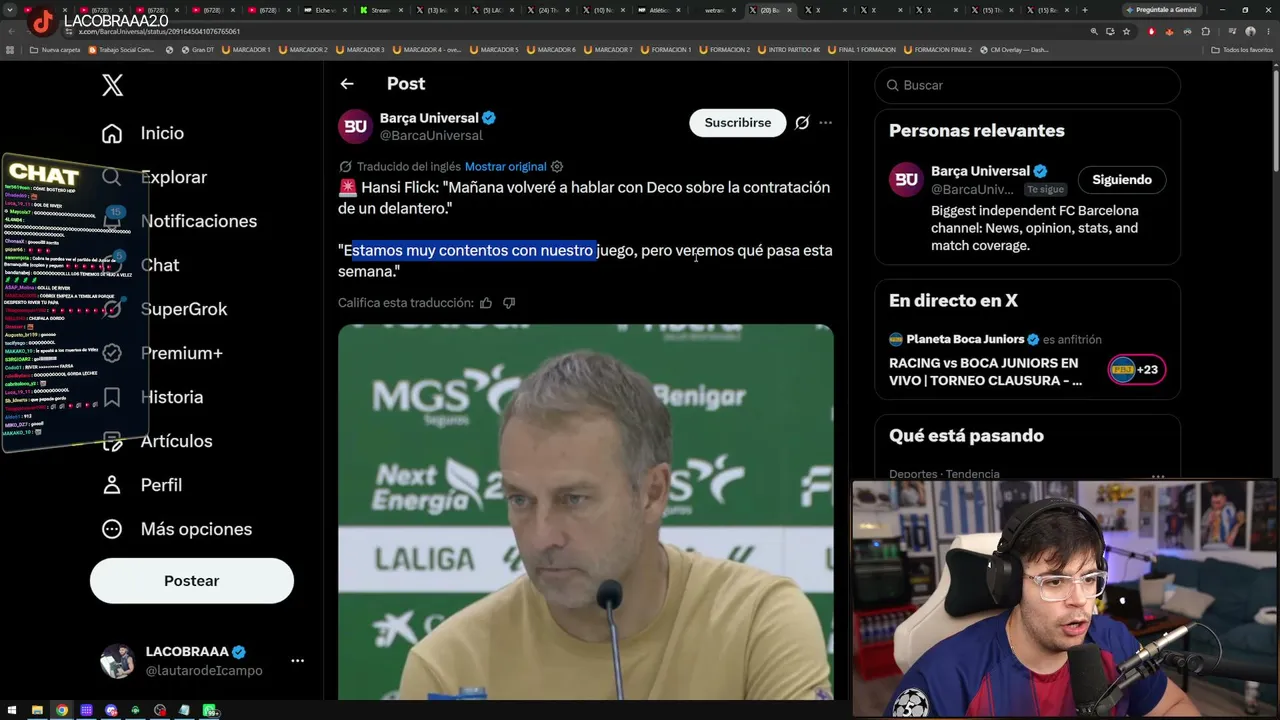Click the Qué está pasando heading
This screenshot has height=720, width=1280.
click(x=966, y=436)
